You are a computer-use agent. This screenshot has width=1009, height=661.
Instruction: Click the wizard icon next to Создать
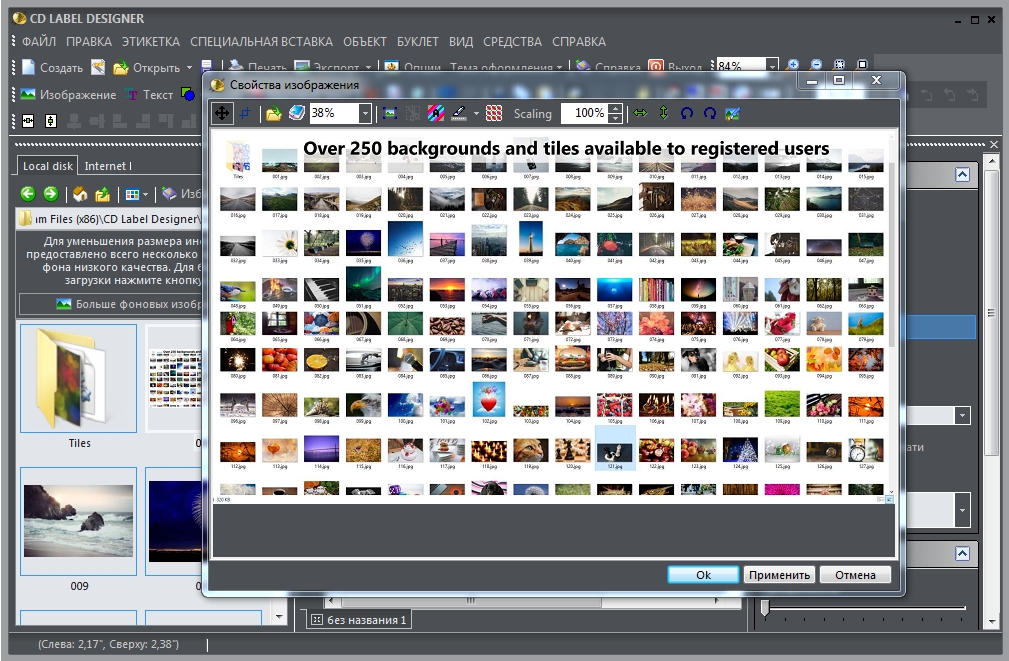point(98,67)
